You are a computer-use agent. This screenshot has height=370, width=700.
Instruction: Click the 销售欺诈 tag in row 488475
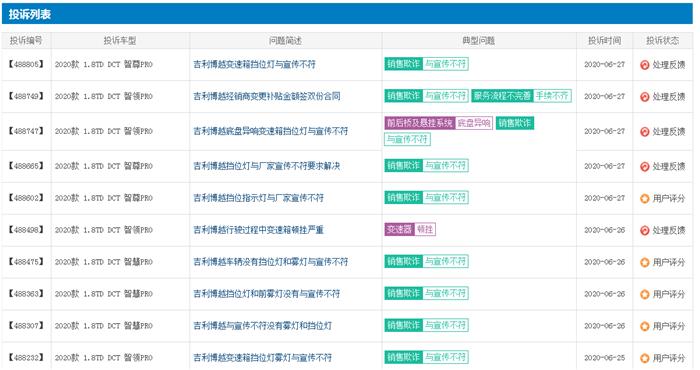(403, 261)
